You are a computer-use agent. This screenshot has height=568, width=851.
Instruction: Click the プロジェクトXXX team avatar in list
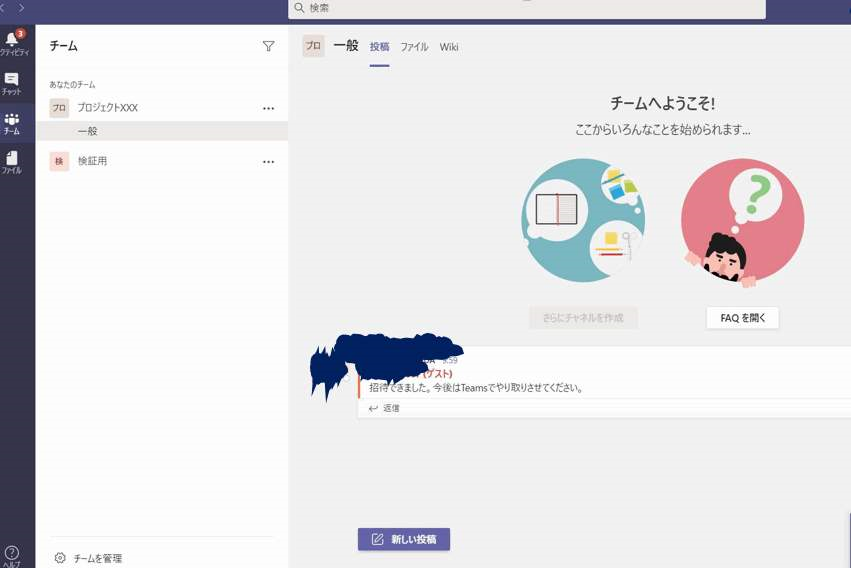59,108
